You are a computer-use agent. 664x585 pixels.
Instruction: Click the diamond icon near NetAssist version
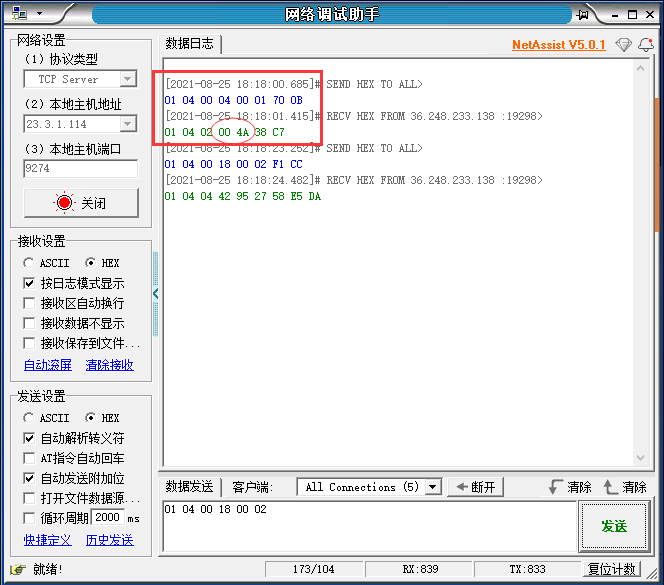(623, 44)
